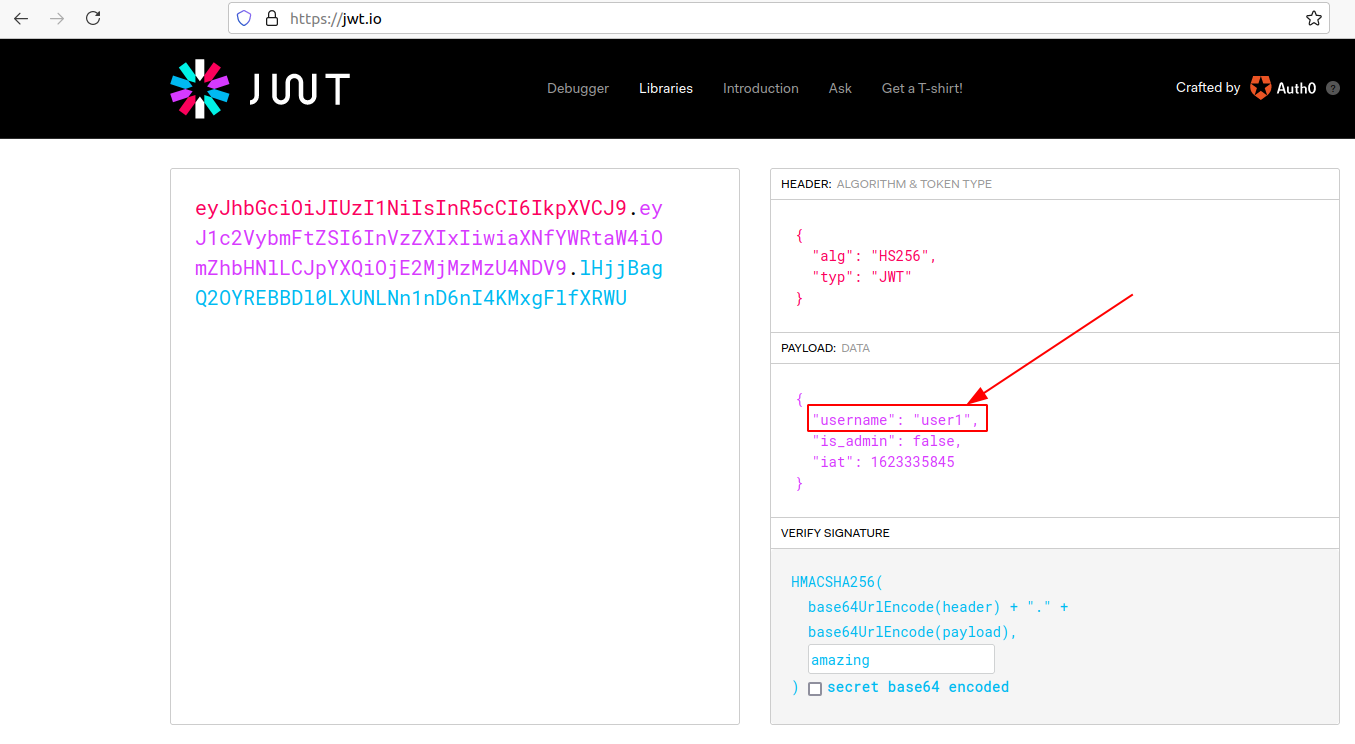This screenshot has width=1355, height=744.
Task: Click the browser forward arrow
Action: click(x=57, y=18)
